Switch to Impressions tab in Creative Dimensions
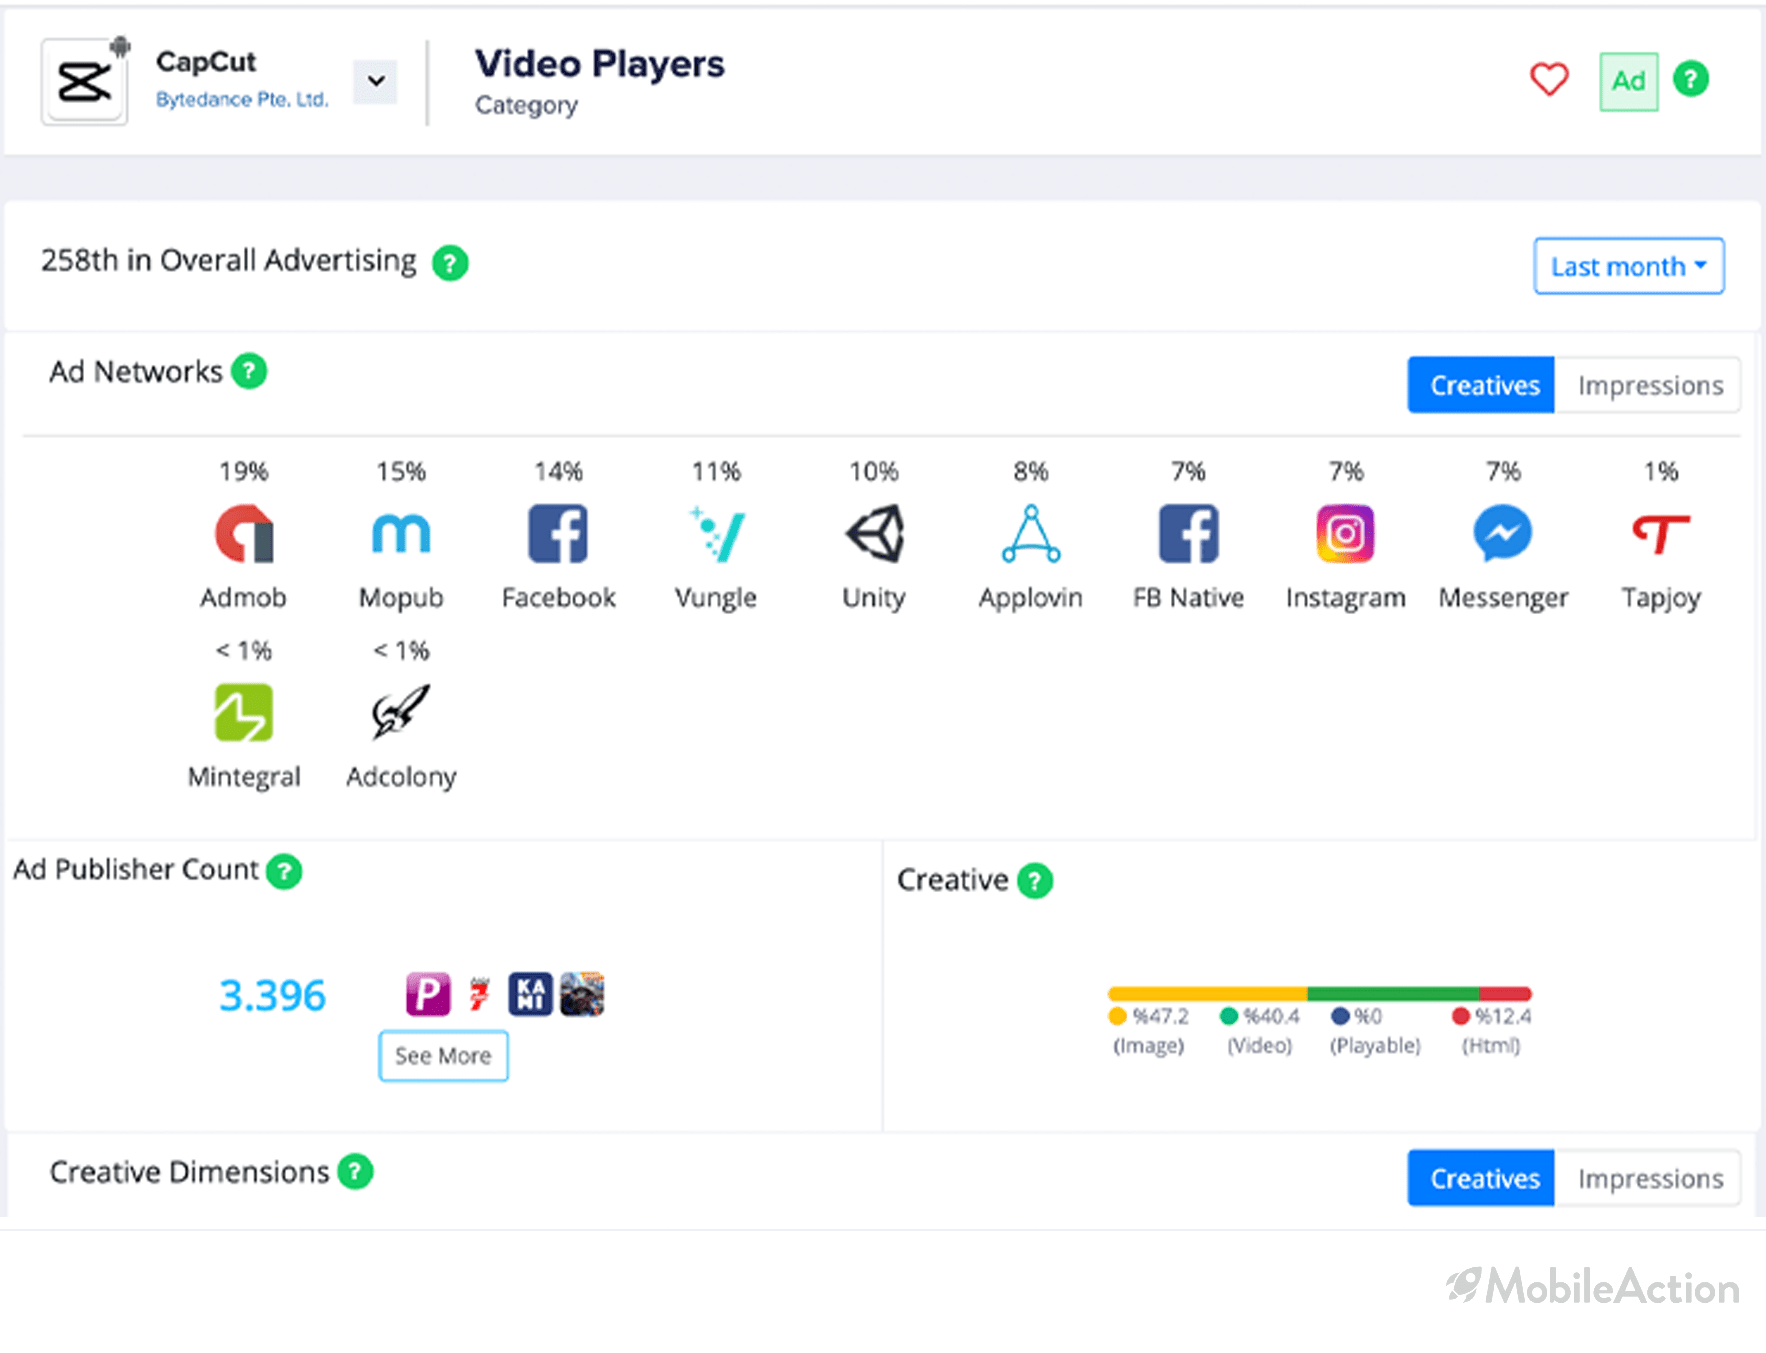This screenshot has width=1766, height=1353. pyautogui.click(x=1648, y=1178)
